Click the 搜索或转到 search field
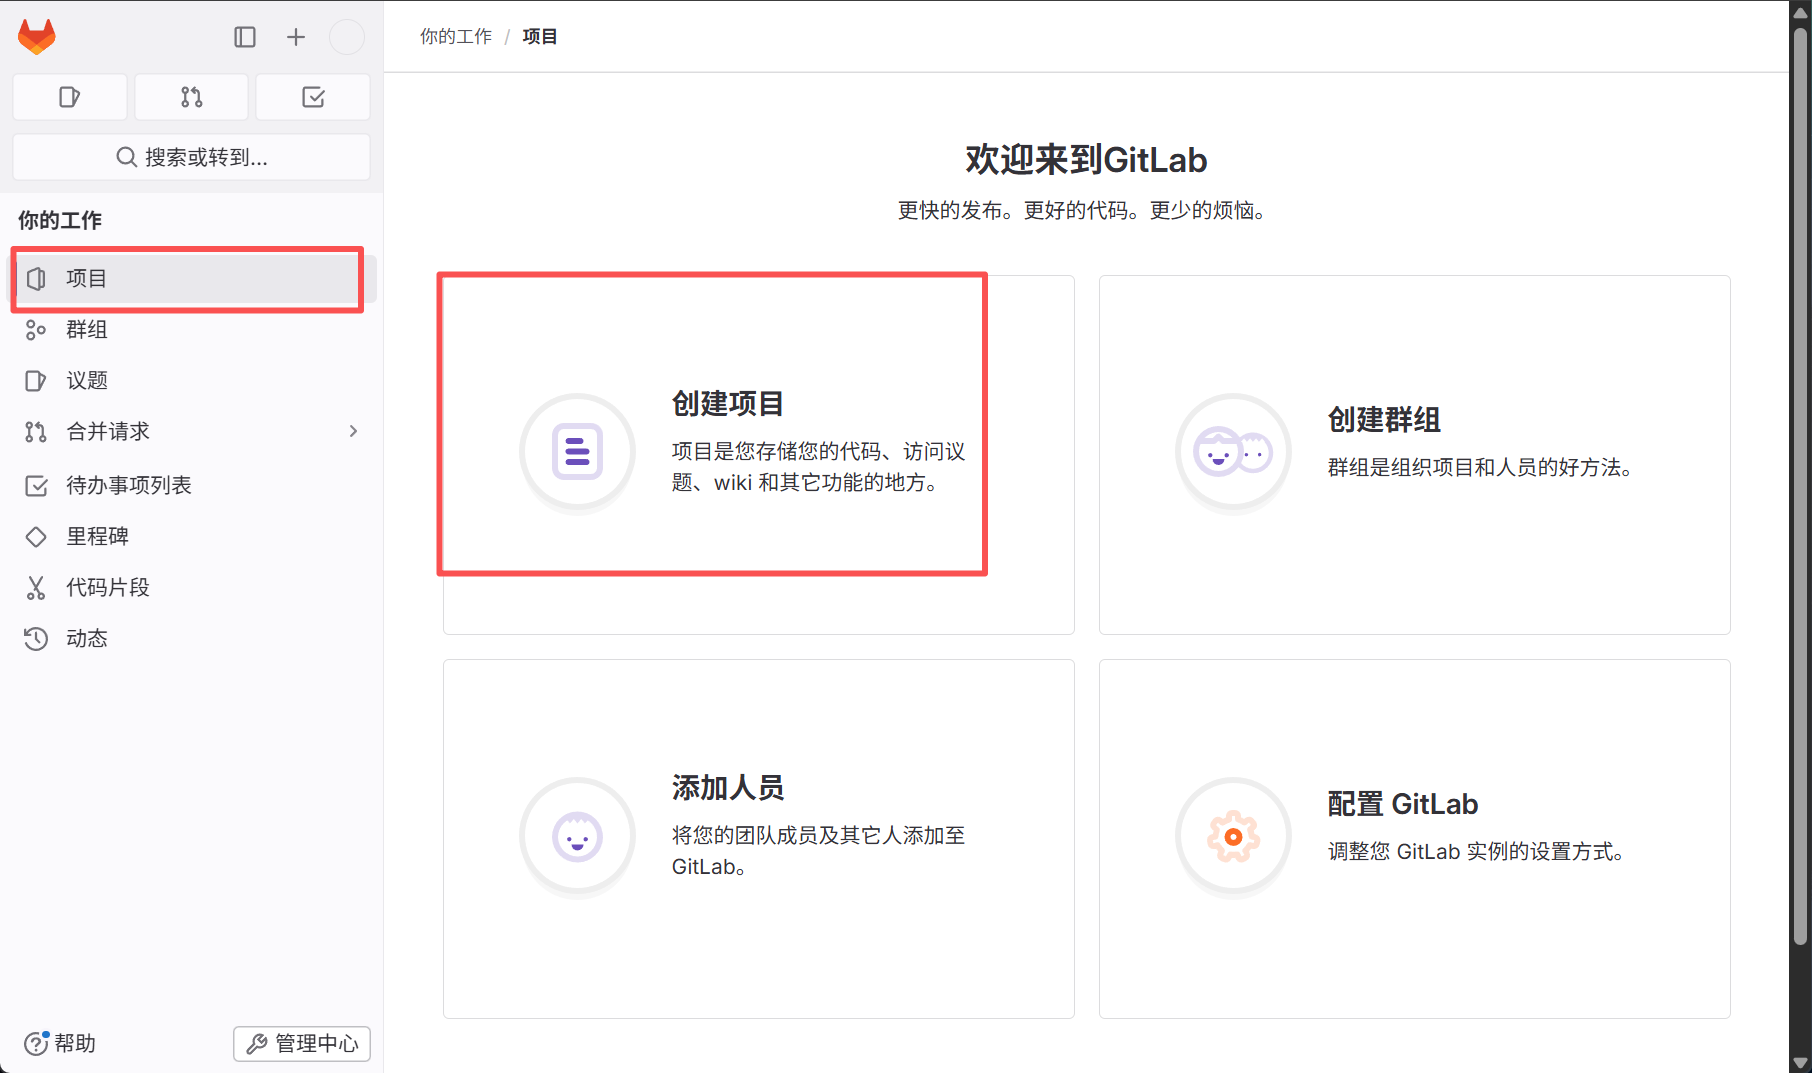This screenshot has height=1073, width=1812. click(x=192, y=157)
